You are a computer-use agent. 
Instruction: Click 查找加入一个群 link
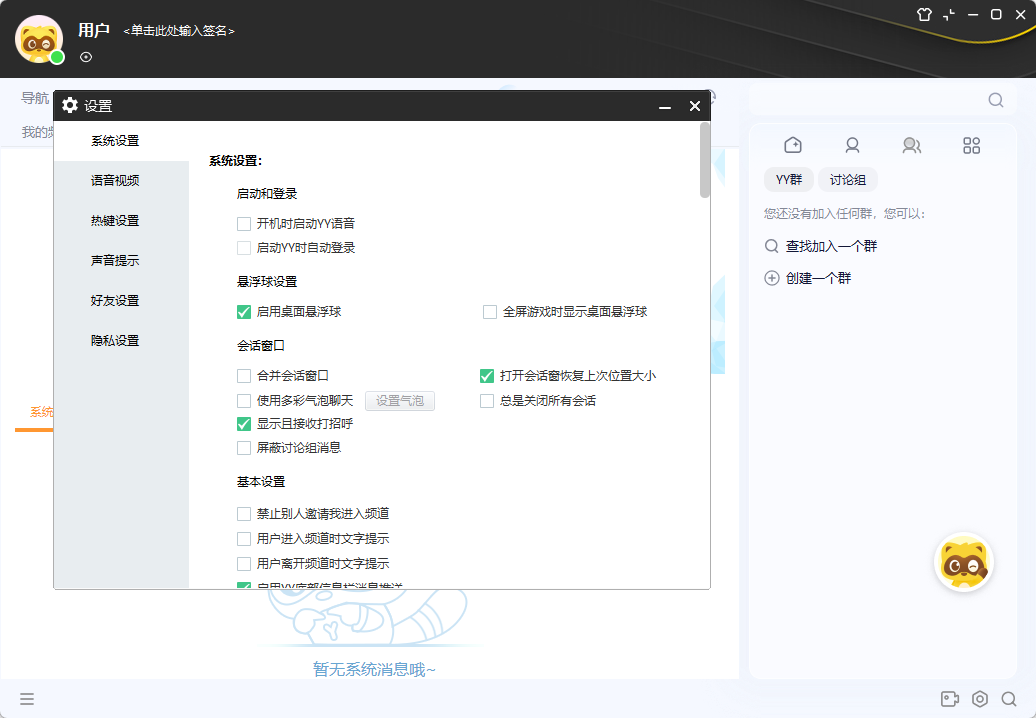831,246
